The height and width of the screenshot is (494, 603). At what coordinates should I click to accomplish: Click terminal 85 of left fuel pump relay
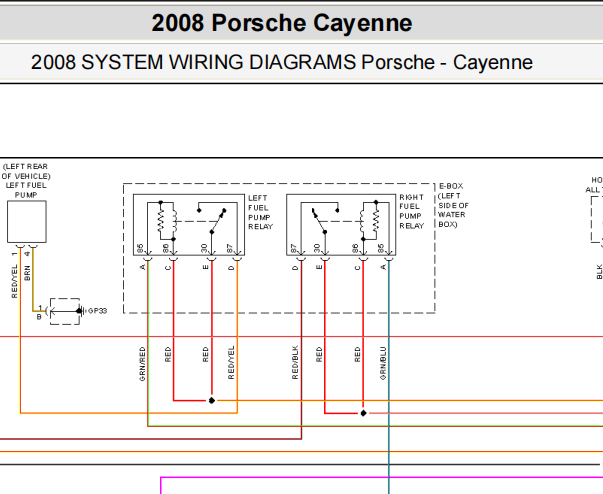point(140,248)
